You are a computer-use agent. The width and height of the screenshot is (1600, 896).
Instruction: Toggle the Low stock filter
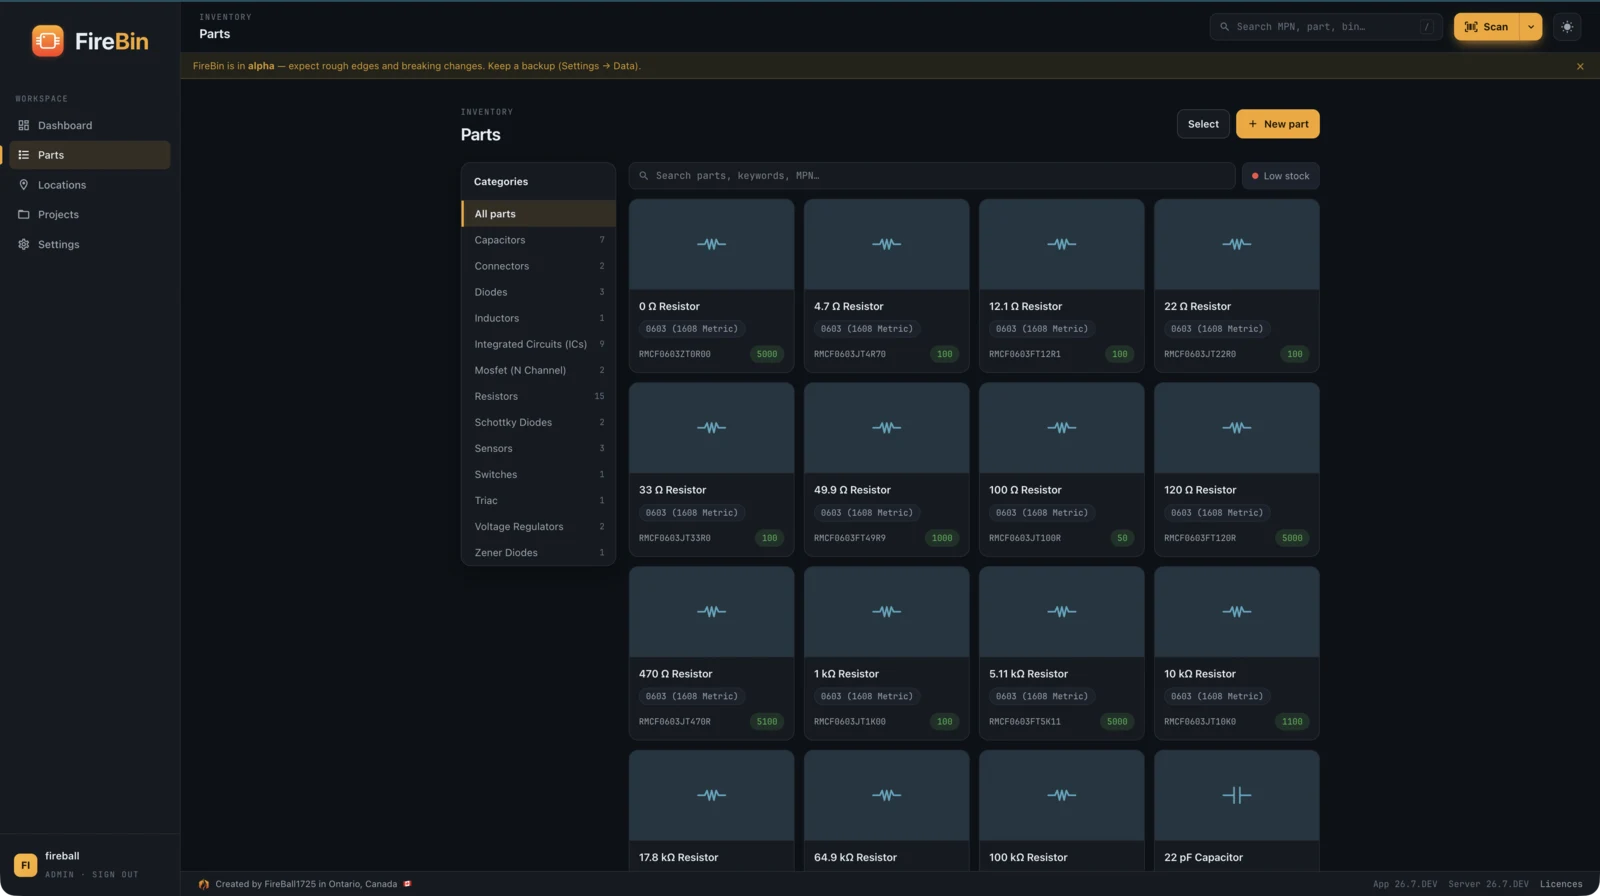1281,176
